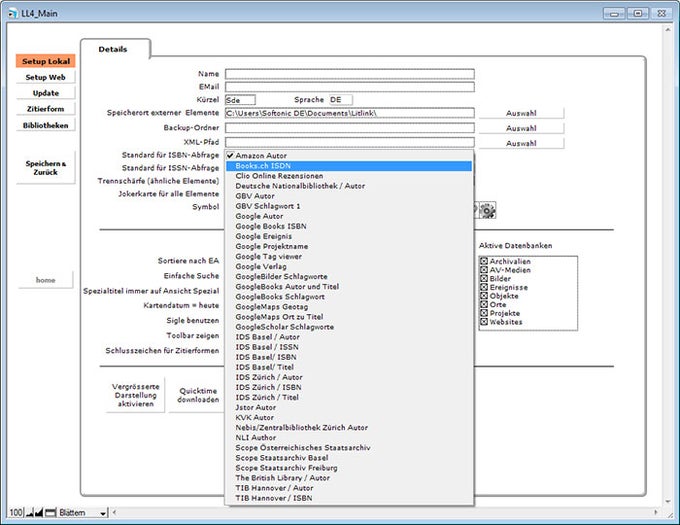
Task: Select The British Library / Autor entry
Action: point(349,478)
